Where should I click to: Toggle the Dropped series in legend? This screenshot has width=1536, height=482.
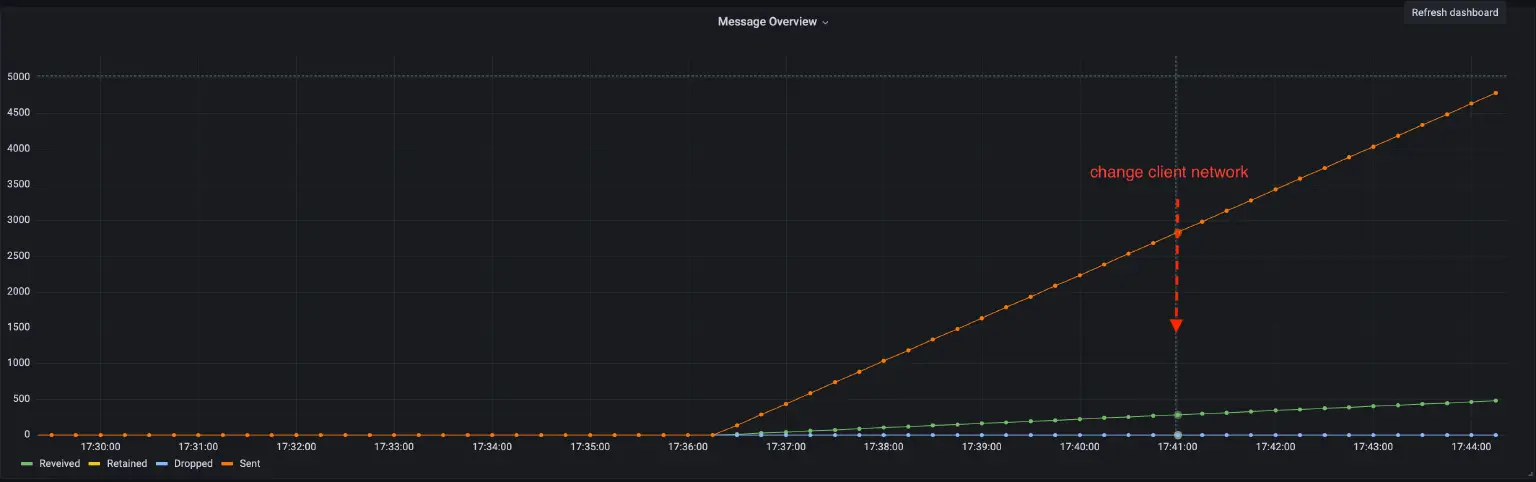click(x=191, y=464)
